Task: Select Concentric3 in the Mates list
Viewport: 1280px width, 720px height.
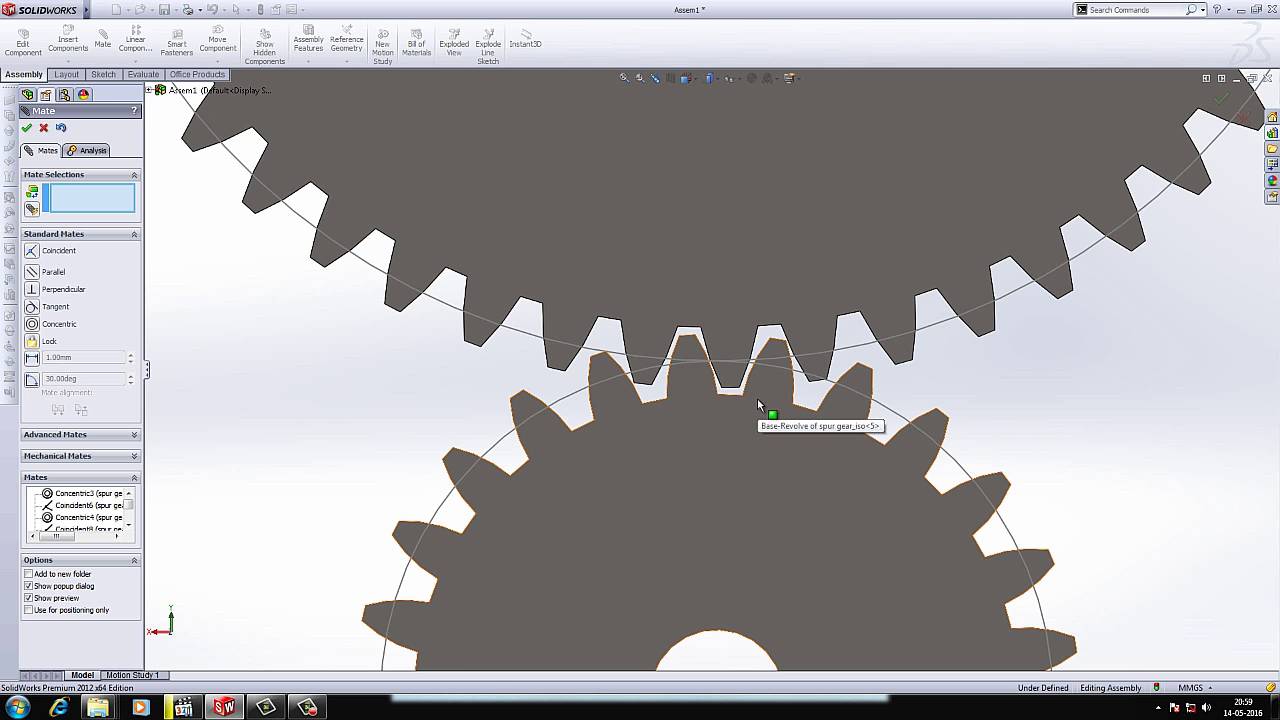Action: pyautogui.click(x=82, y=494)
